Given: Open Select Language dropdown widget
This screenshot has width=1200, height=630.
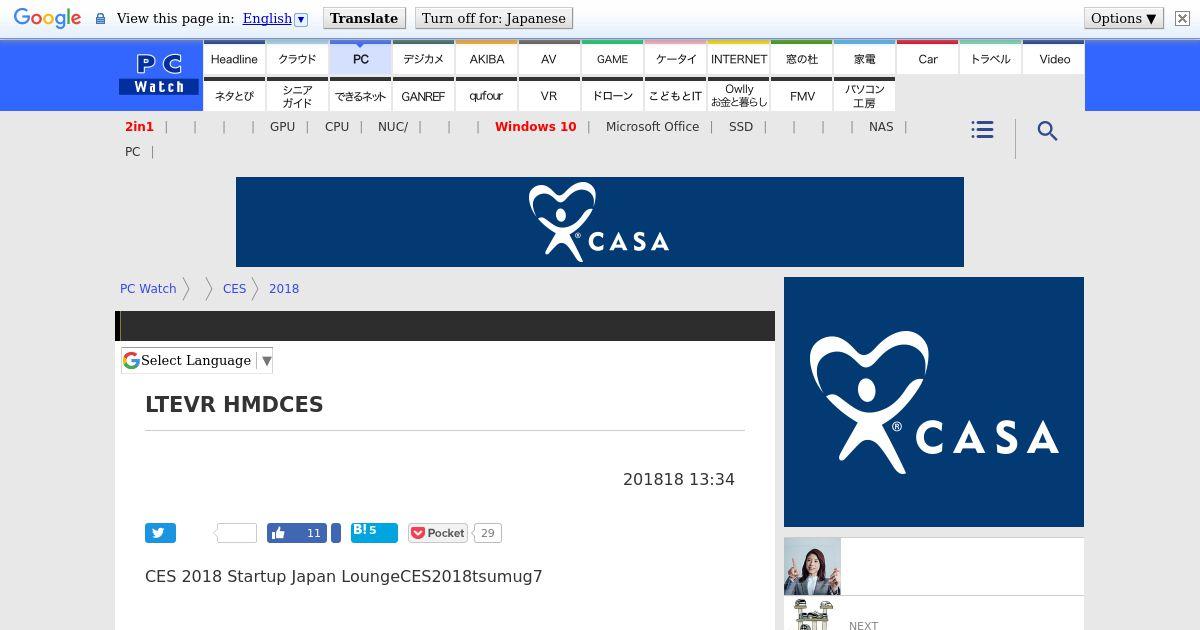Looking at the screenshot, I should [x=197, y=360].
